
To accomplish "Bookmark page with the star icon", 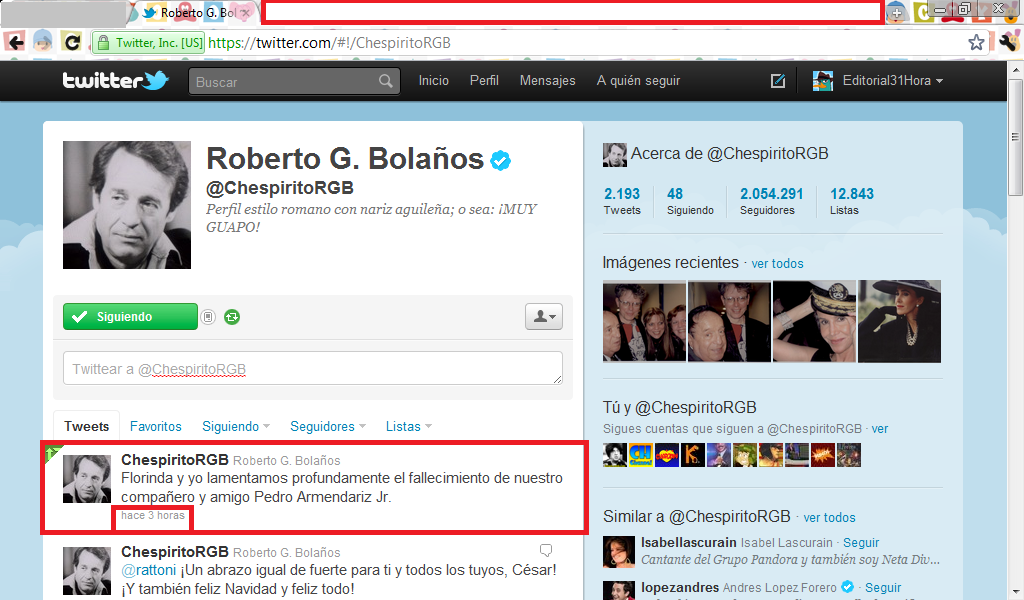I will tap(976, 42).
